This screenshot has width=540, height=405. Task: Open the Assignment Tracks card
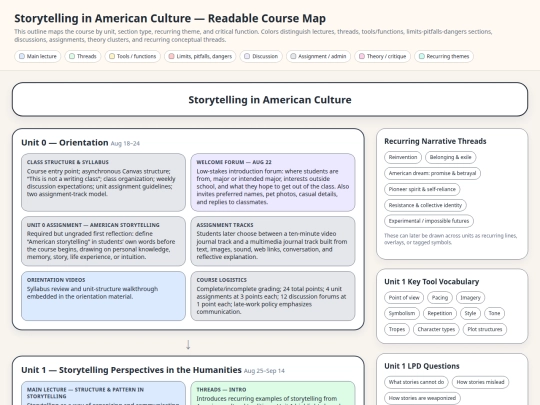pos(273,241)
